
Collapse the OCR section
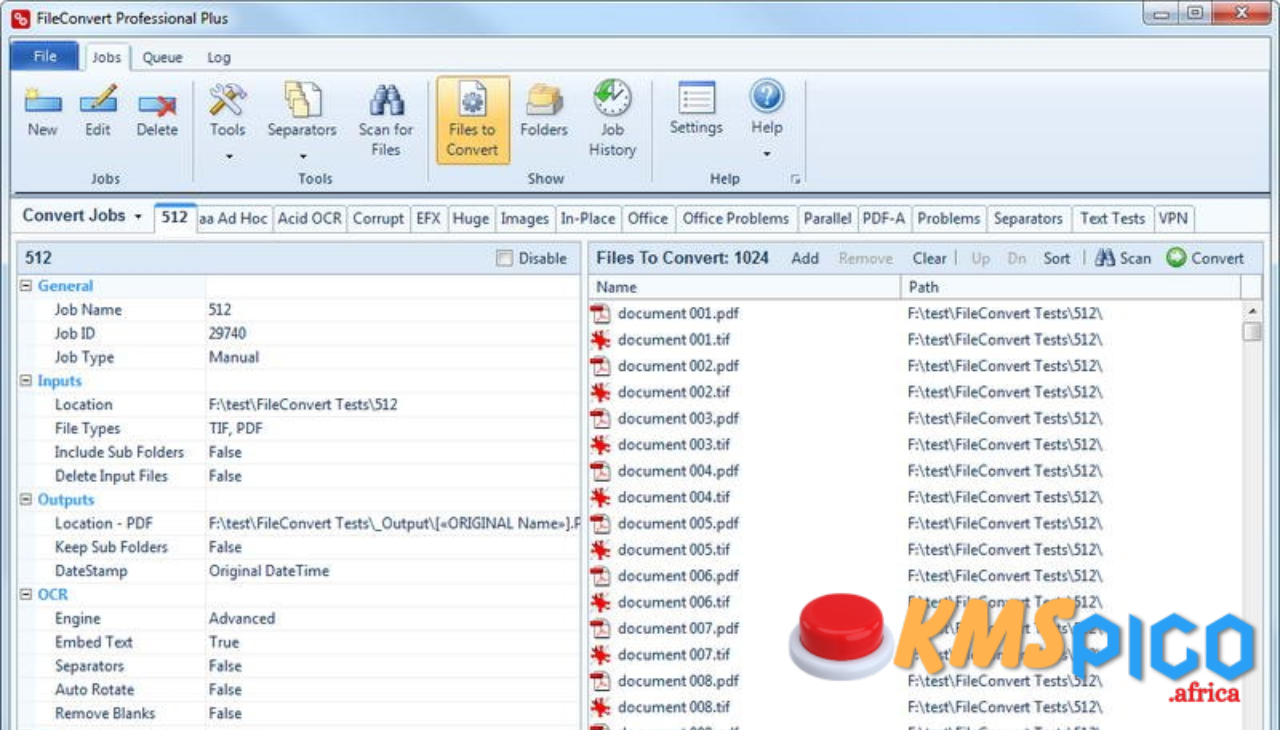pyautogui.click(x=26, y=595)
